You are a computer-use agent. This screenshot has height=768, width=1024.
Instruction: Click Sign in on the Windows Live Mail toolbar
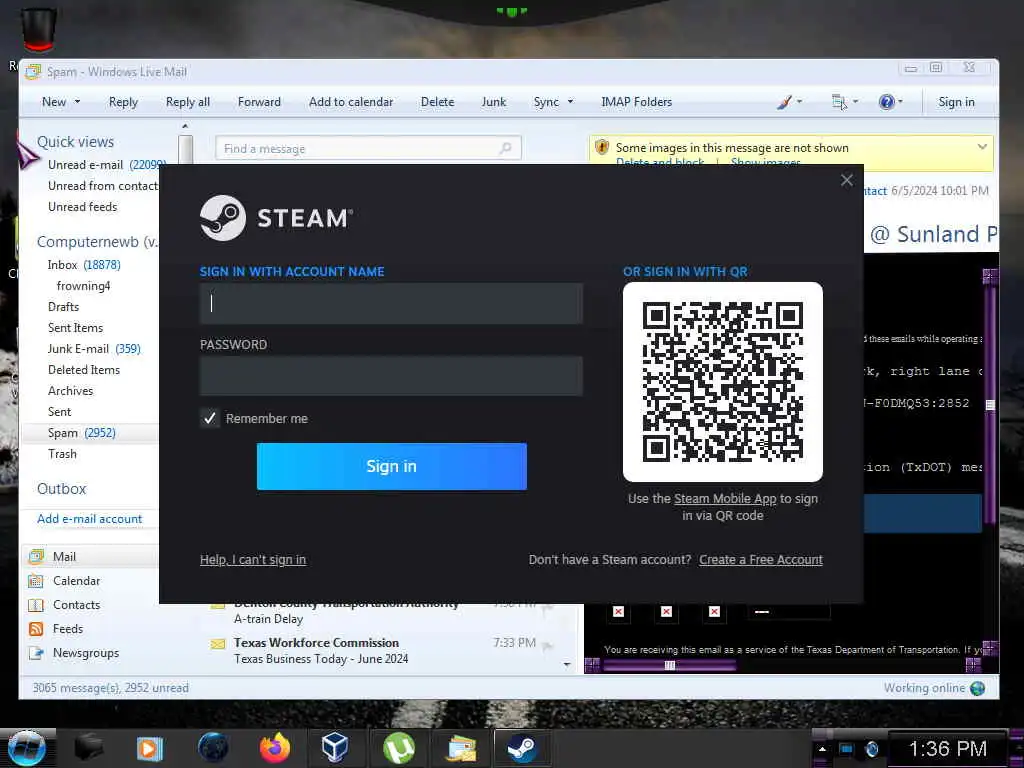point(956,102)
